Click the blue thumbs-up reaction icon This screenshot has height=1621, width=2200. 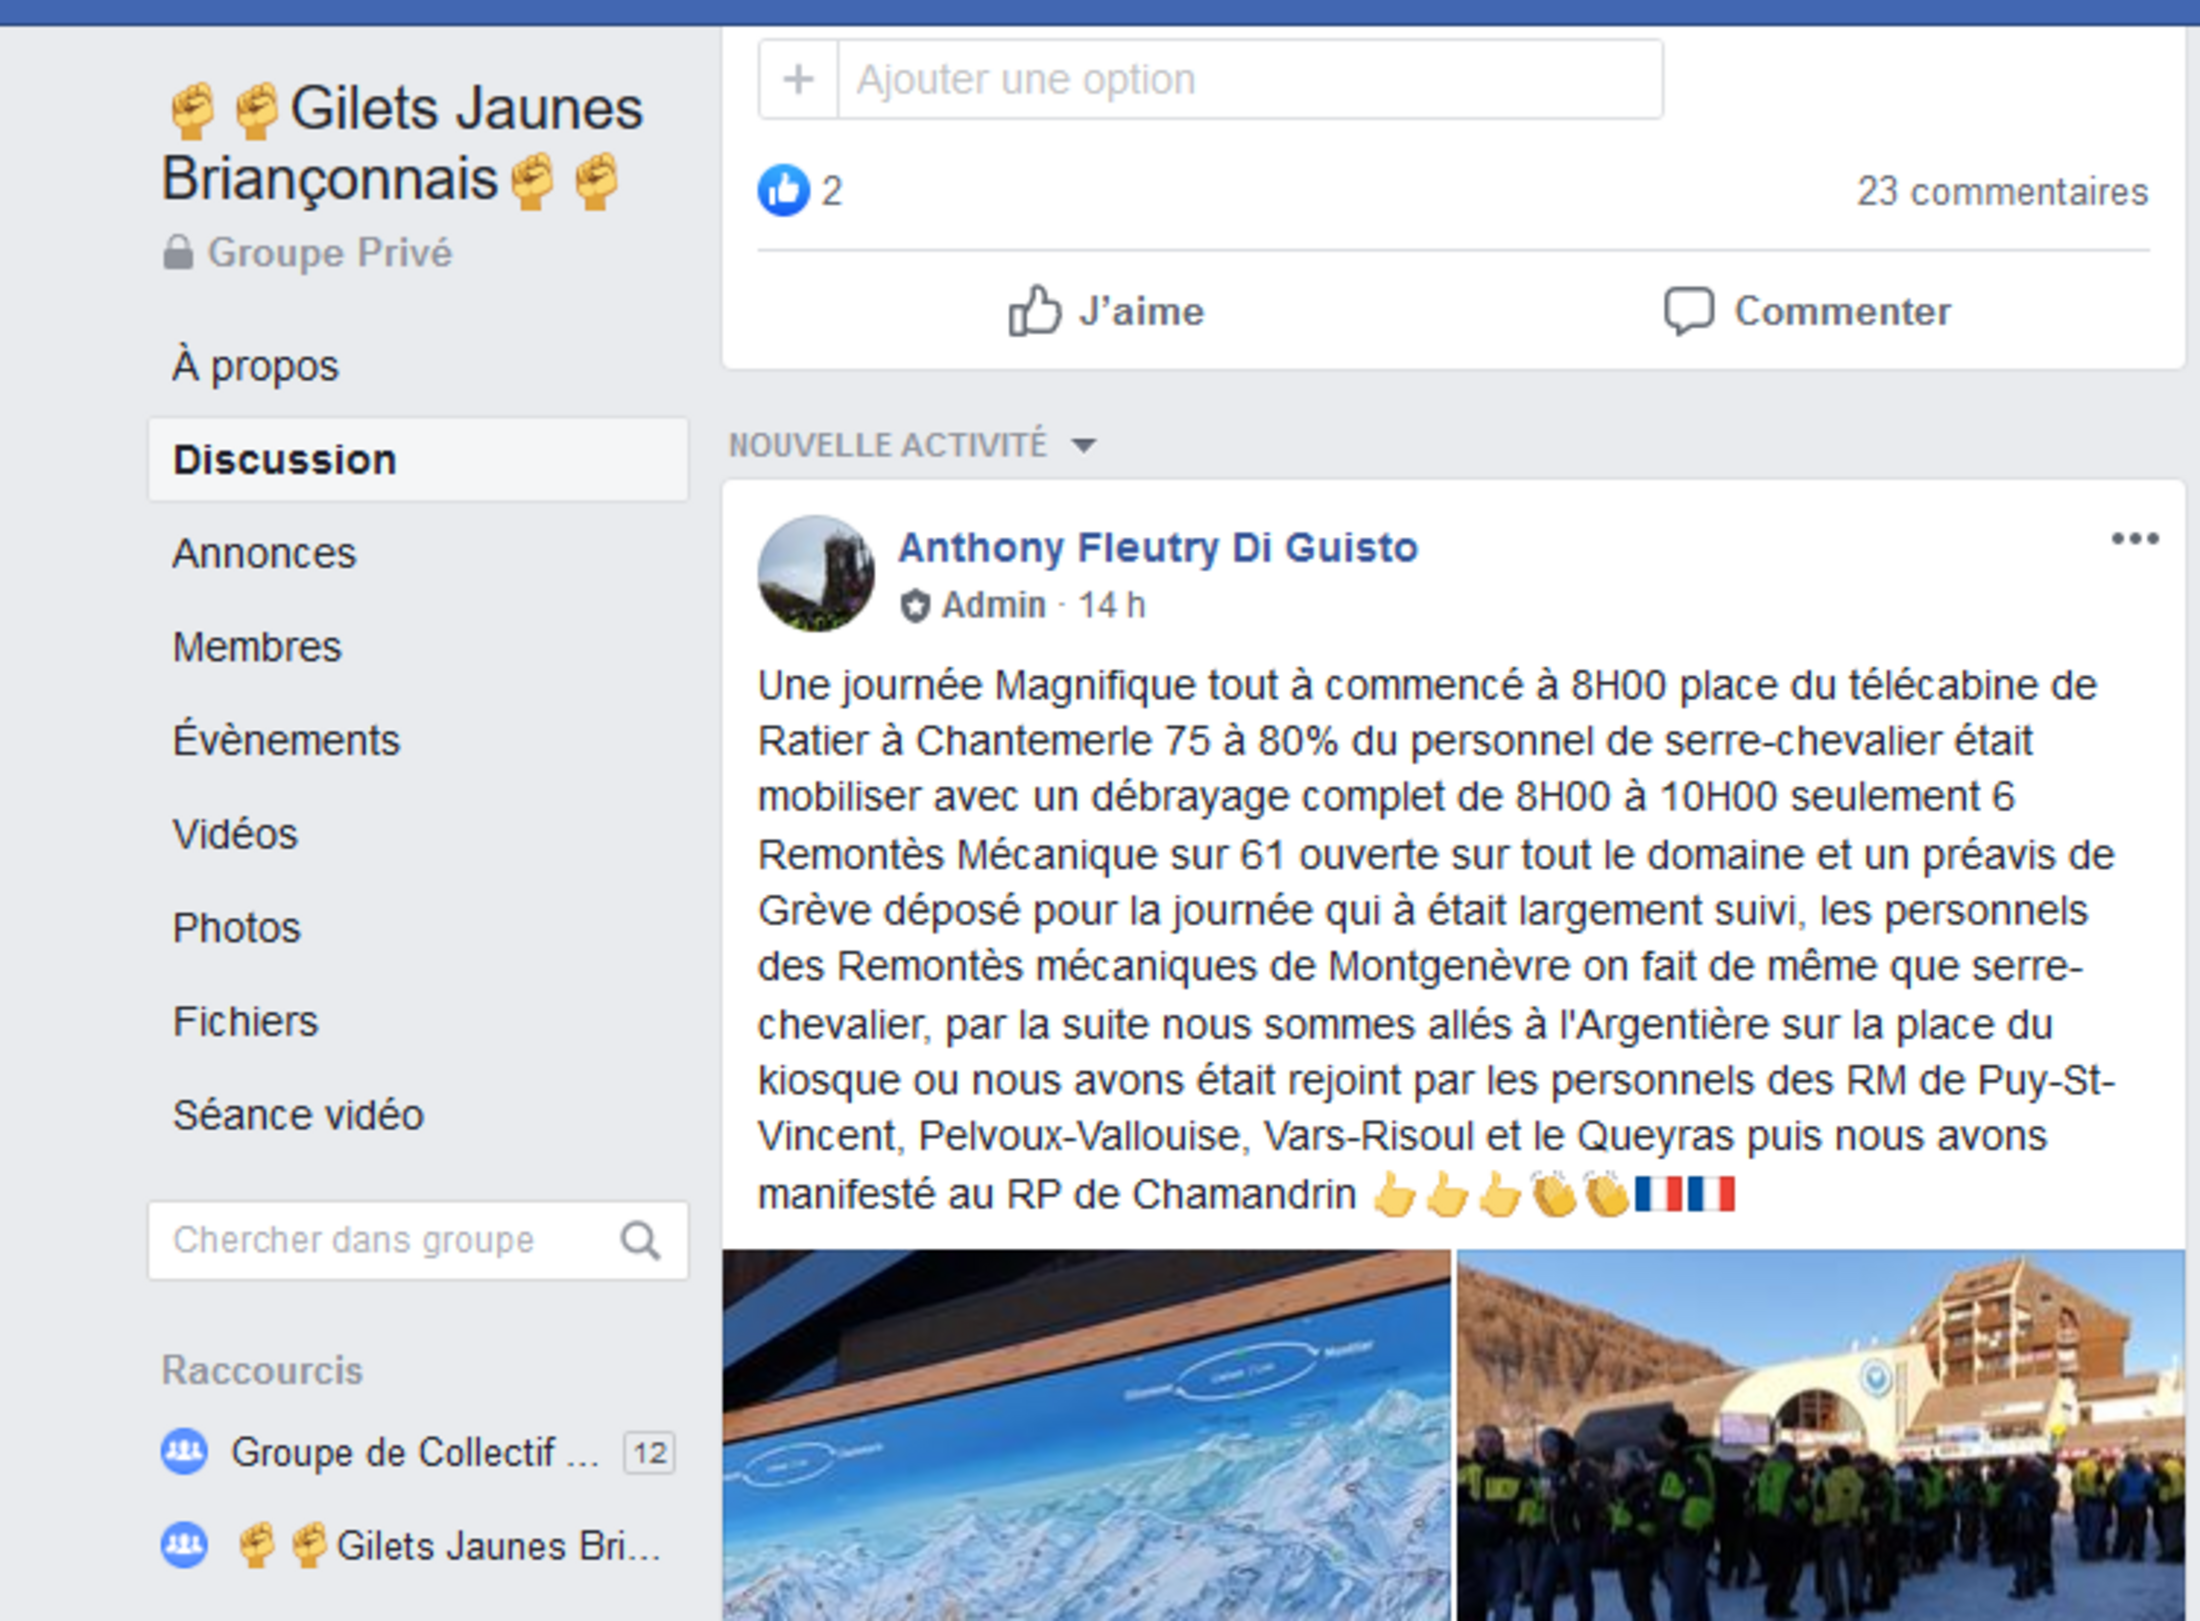(783, 190)
